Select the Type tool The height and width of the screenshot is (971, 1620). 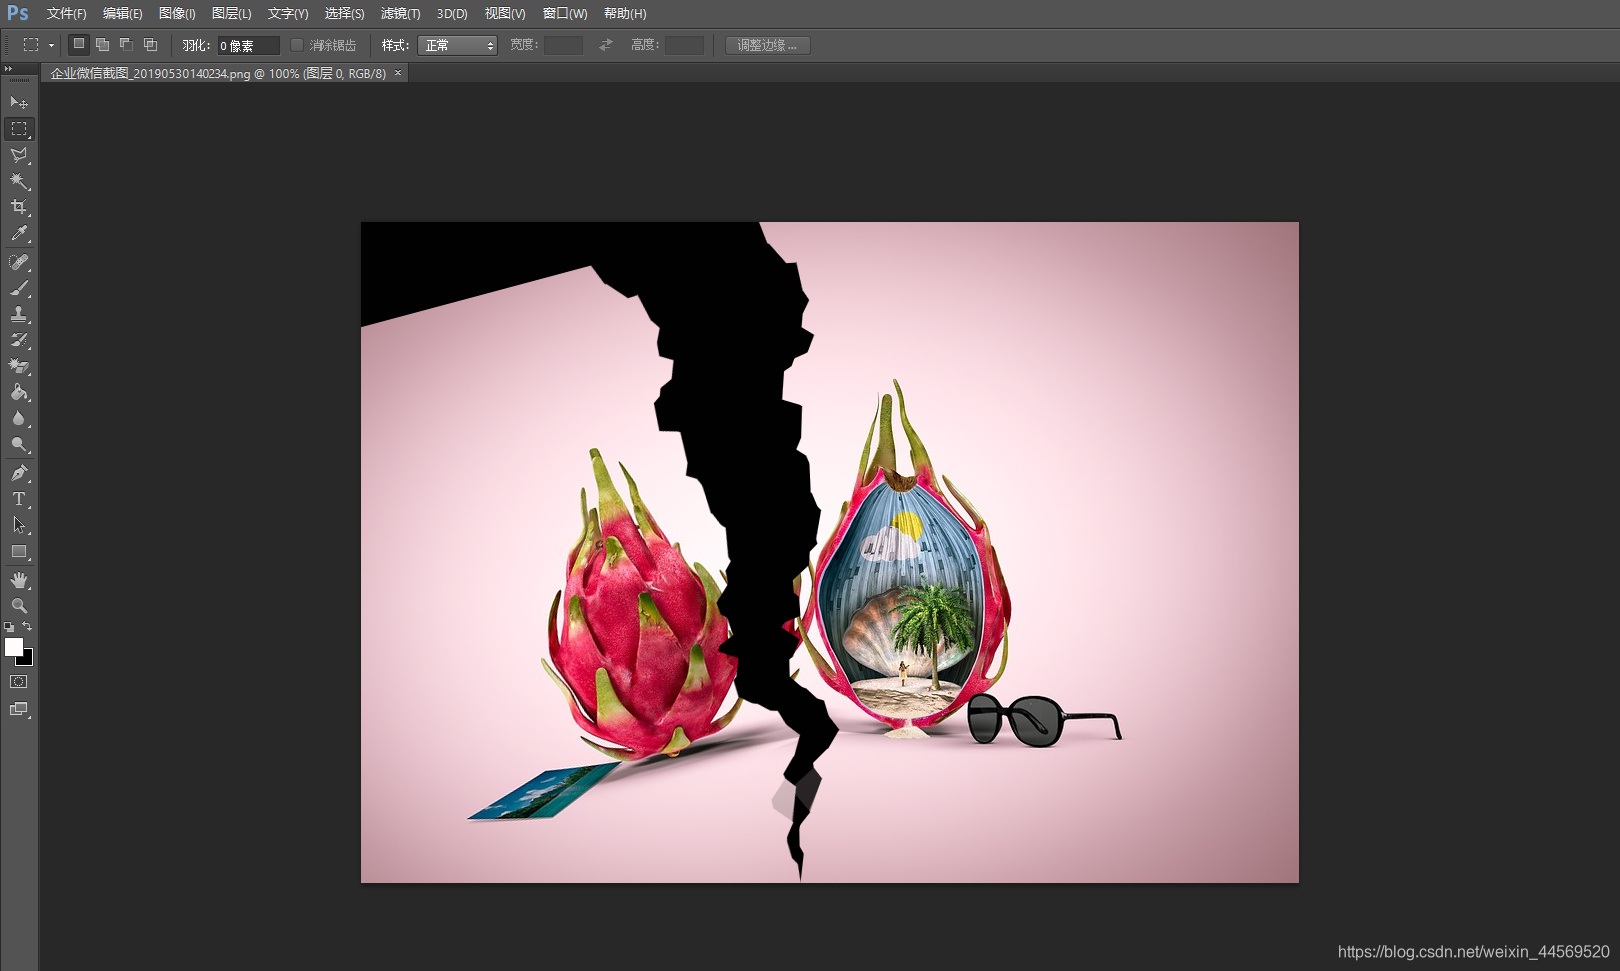click(x=19, y=499)
